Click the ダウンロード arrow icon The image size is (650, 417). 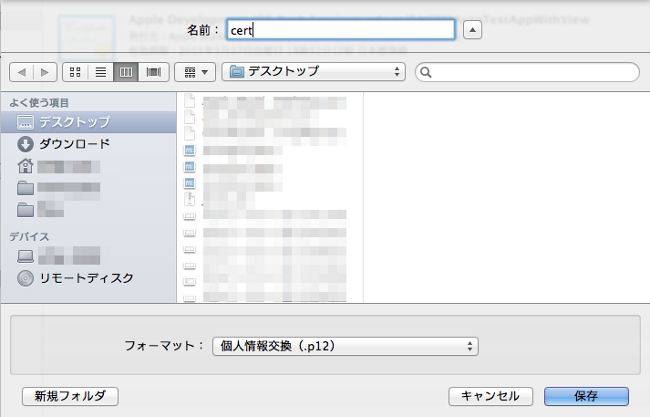25,144
